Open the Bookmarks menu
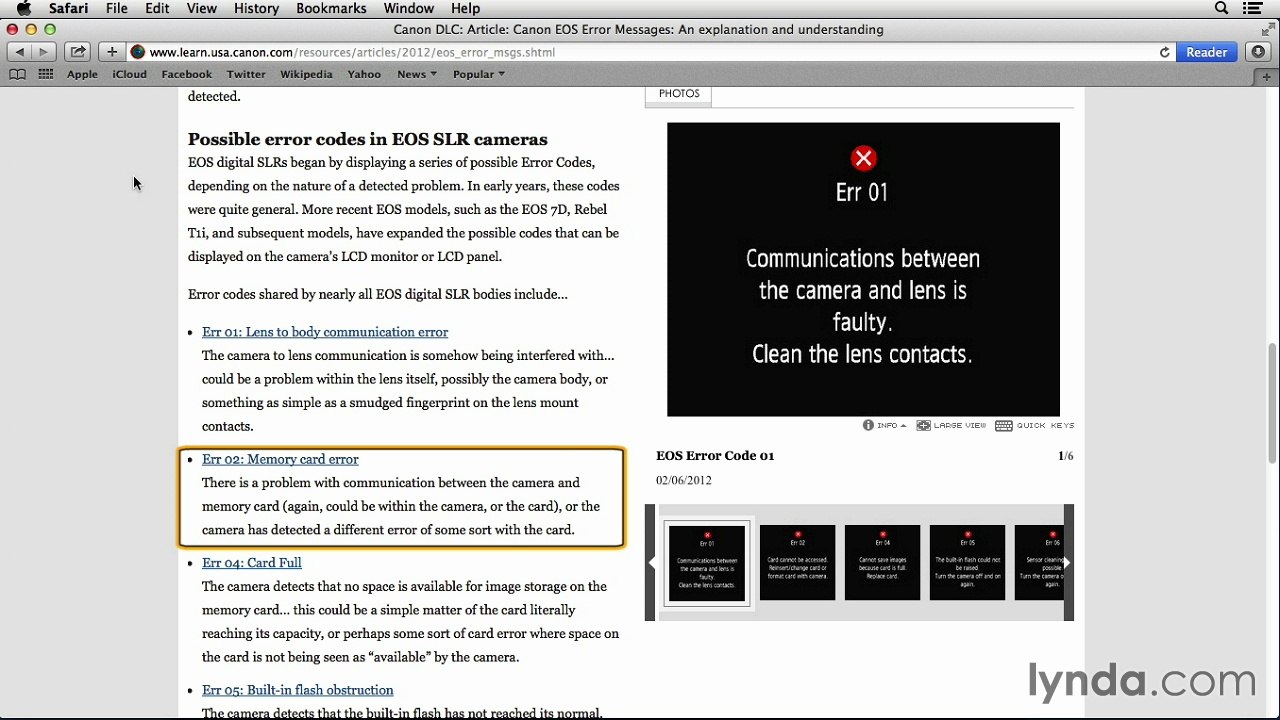This screenshot has width=1280, height=720. (331, 8)
